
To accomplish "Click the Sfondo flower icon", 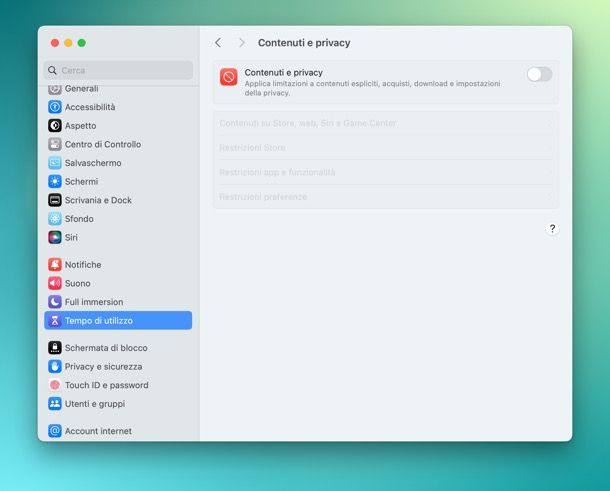I will point(55,219).
